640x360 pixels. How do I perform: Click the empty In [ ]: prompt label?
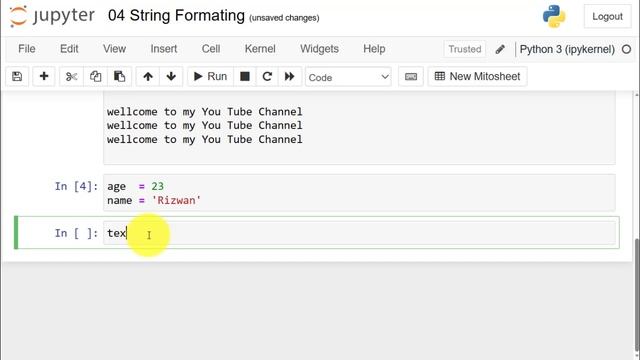[76, 233]
